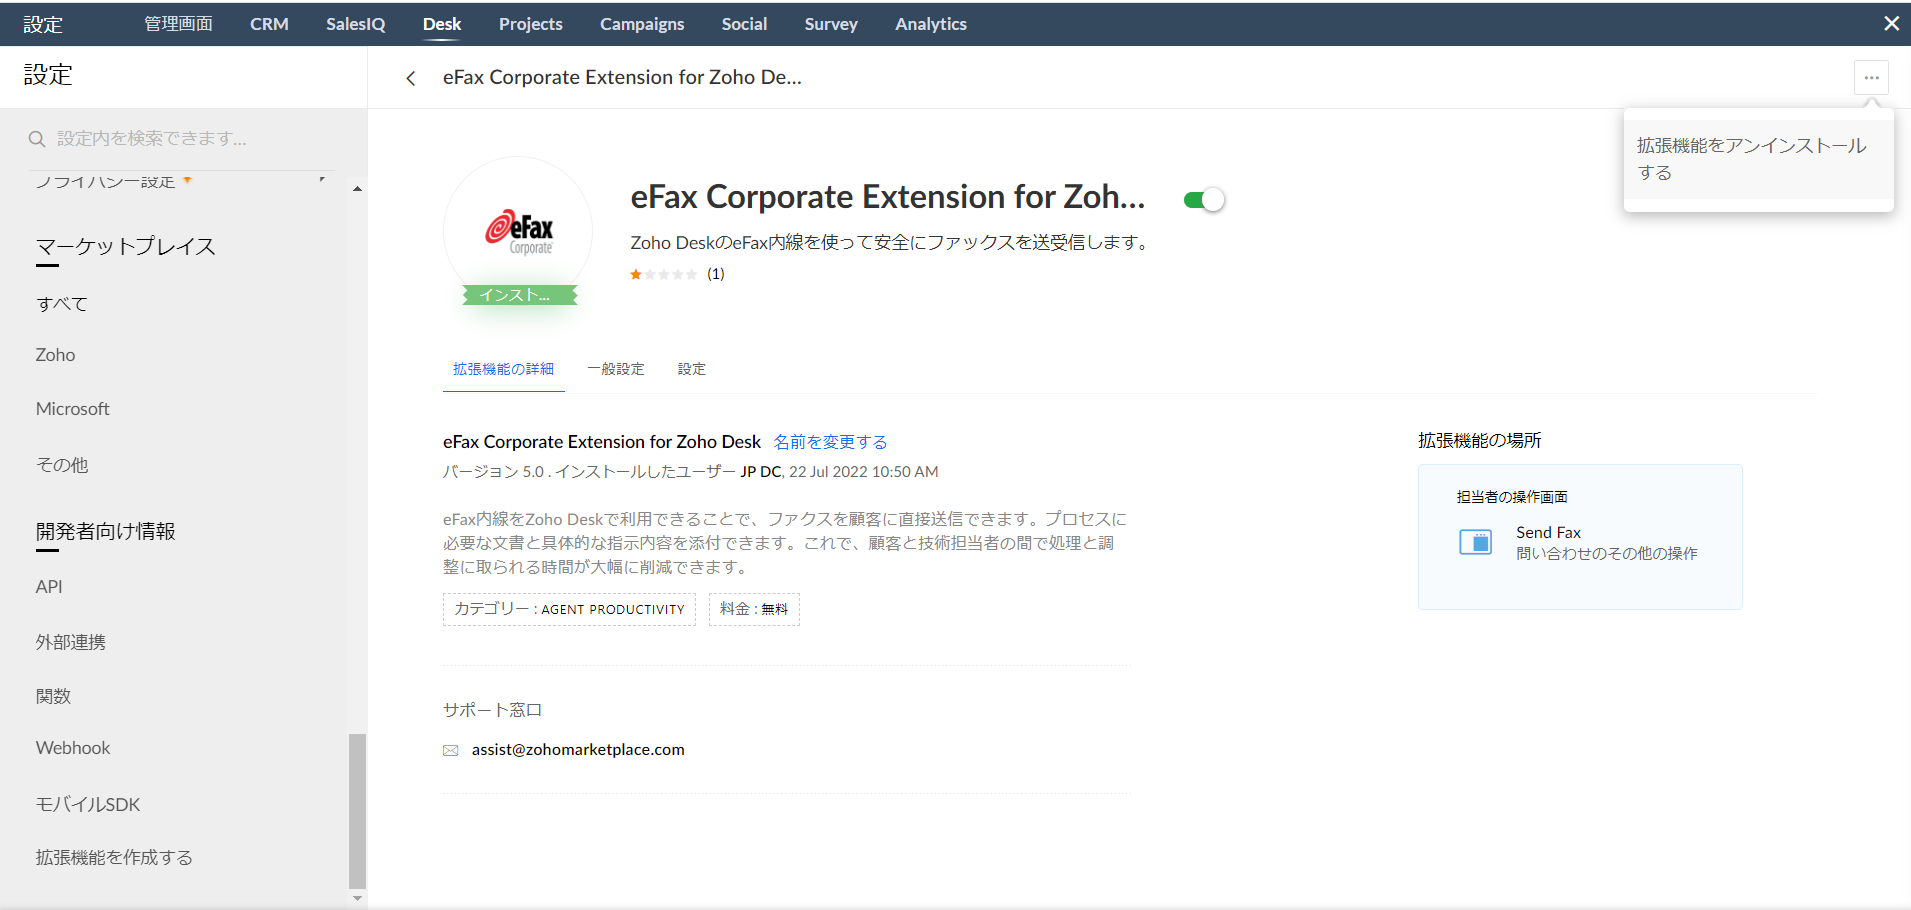Click the green インスト... installed ribbon
Screen dimensions: 1911x910
click(519, 295)
